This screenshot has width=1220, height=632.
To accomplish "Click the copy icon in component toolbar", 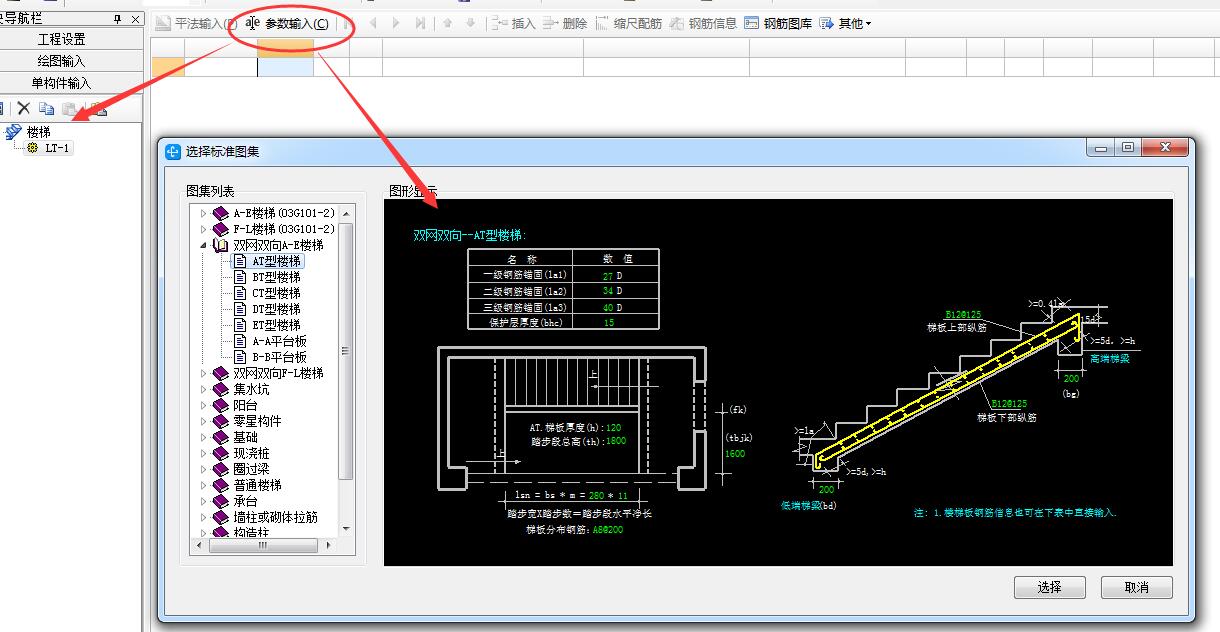I will [46, 108].
